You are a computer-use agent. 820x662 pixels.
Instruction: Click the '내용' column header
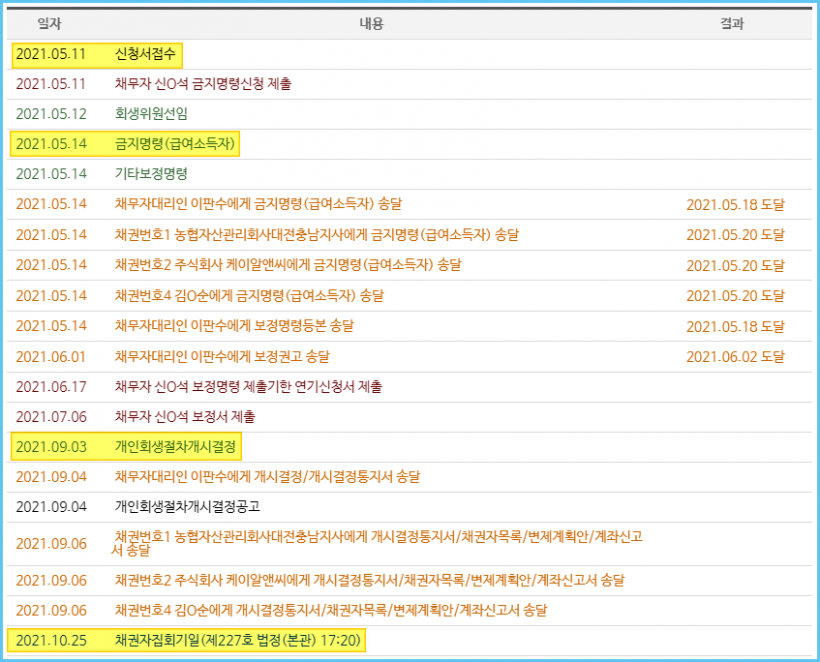tap(371, 24)
